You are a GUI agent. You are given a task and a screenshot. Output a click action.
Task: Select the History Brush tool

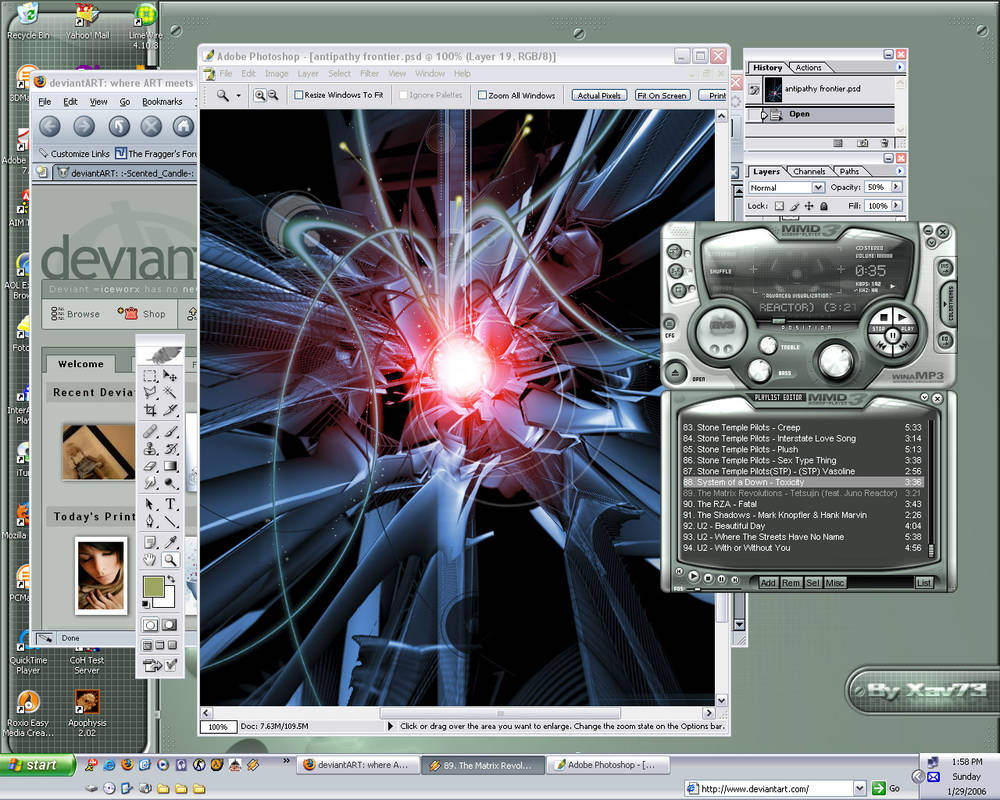pos(170,448)
